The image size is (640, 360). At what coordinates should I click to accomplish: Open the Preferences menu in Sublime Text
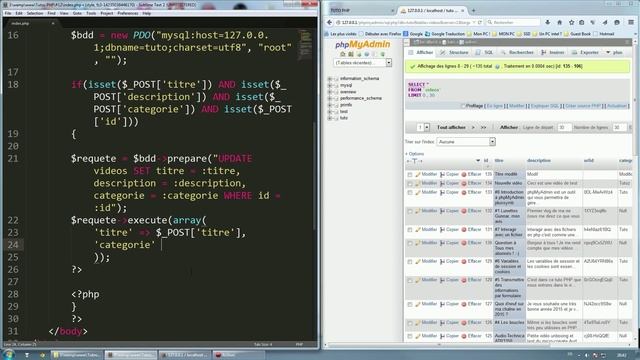(x=128, y=13)
